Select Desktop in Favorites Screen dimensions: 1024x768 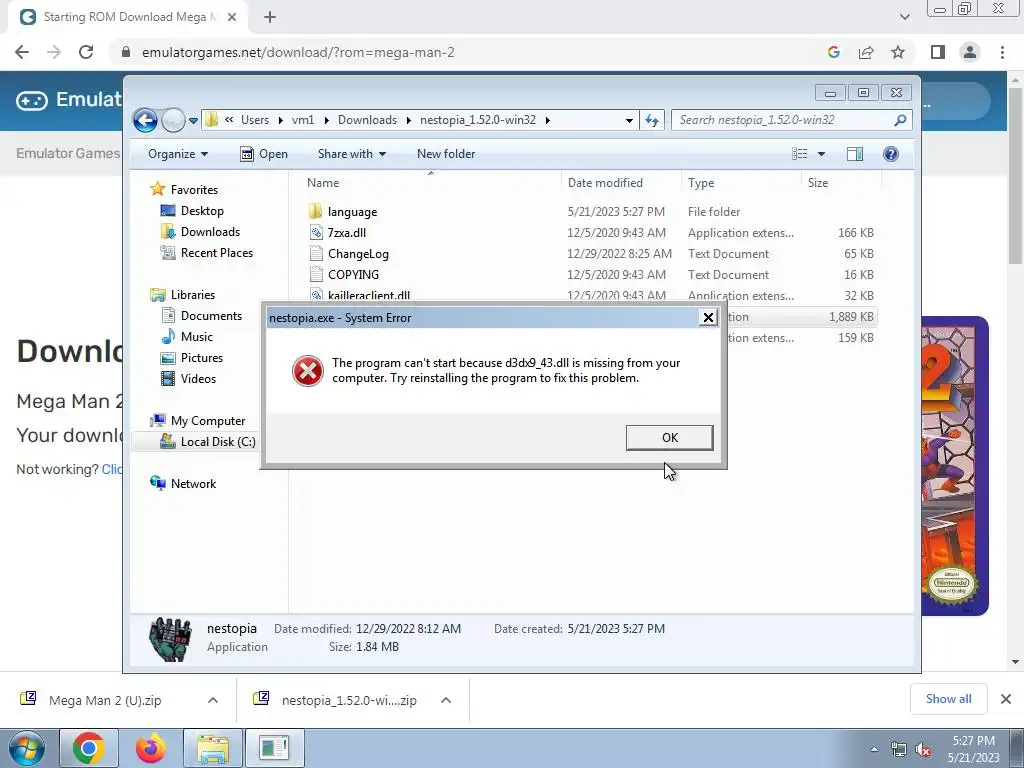tap(202, 211)
